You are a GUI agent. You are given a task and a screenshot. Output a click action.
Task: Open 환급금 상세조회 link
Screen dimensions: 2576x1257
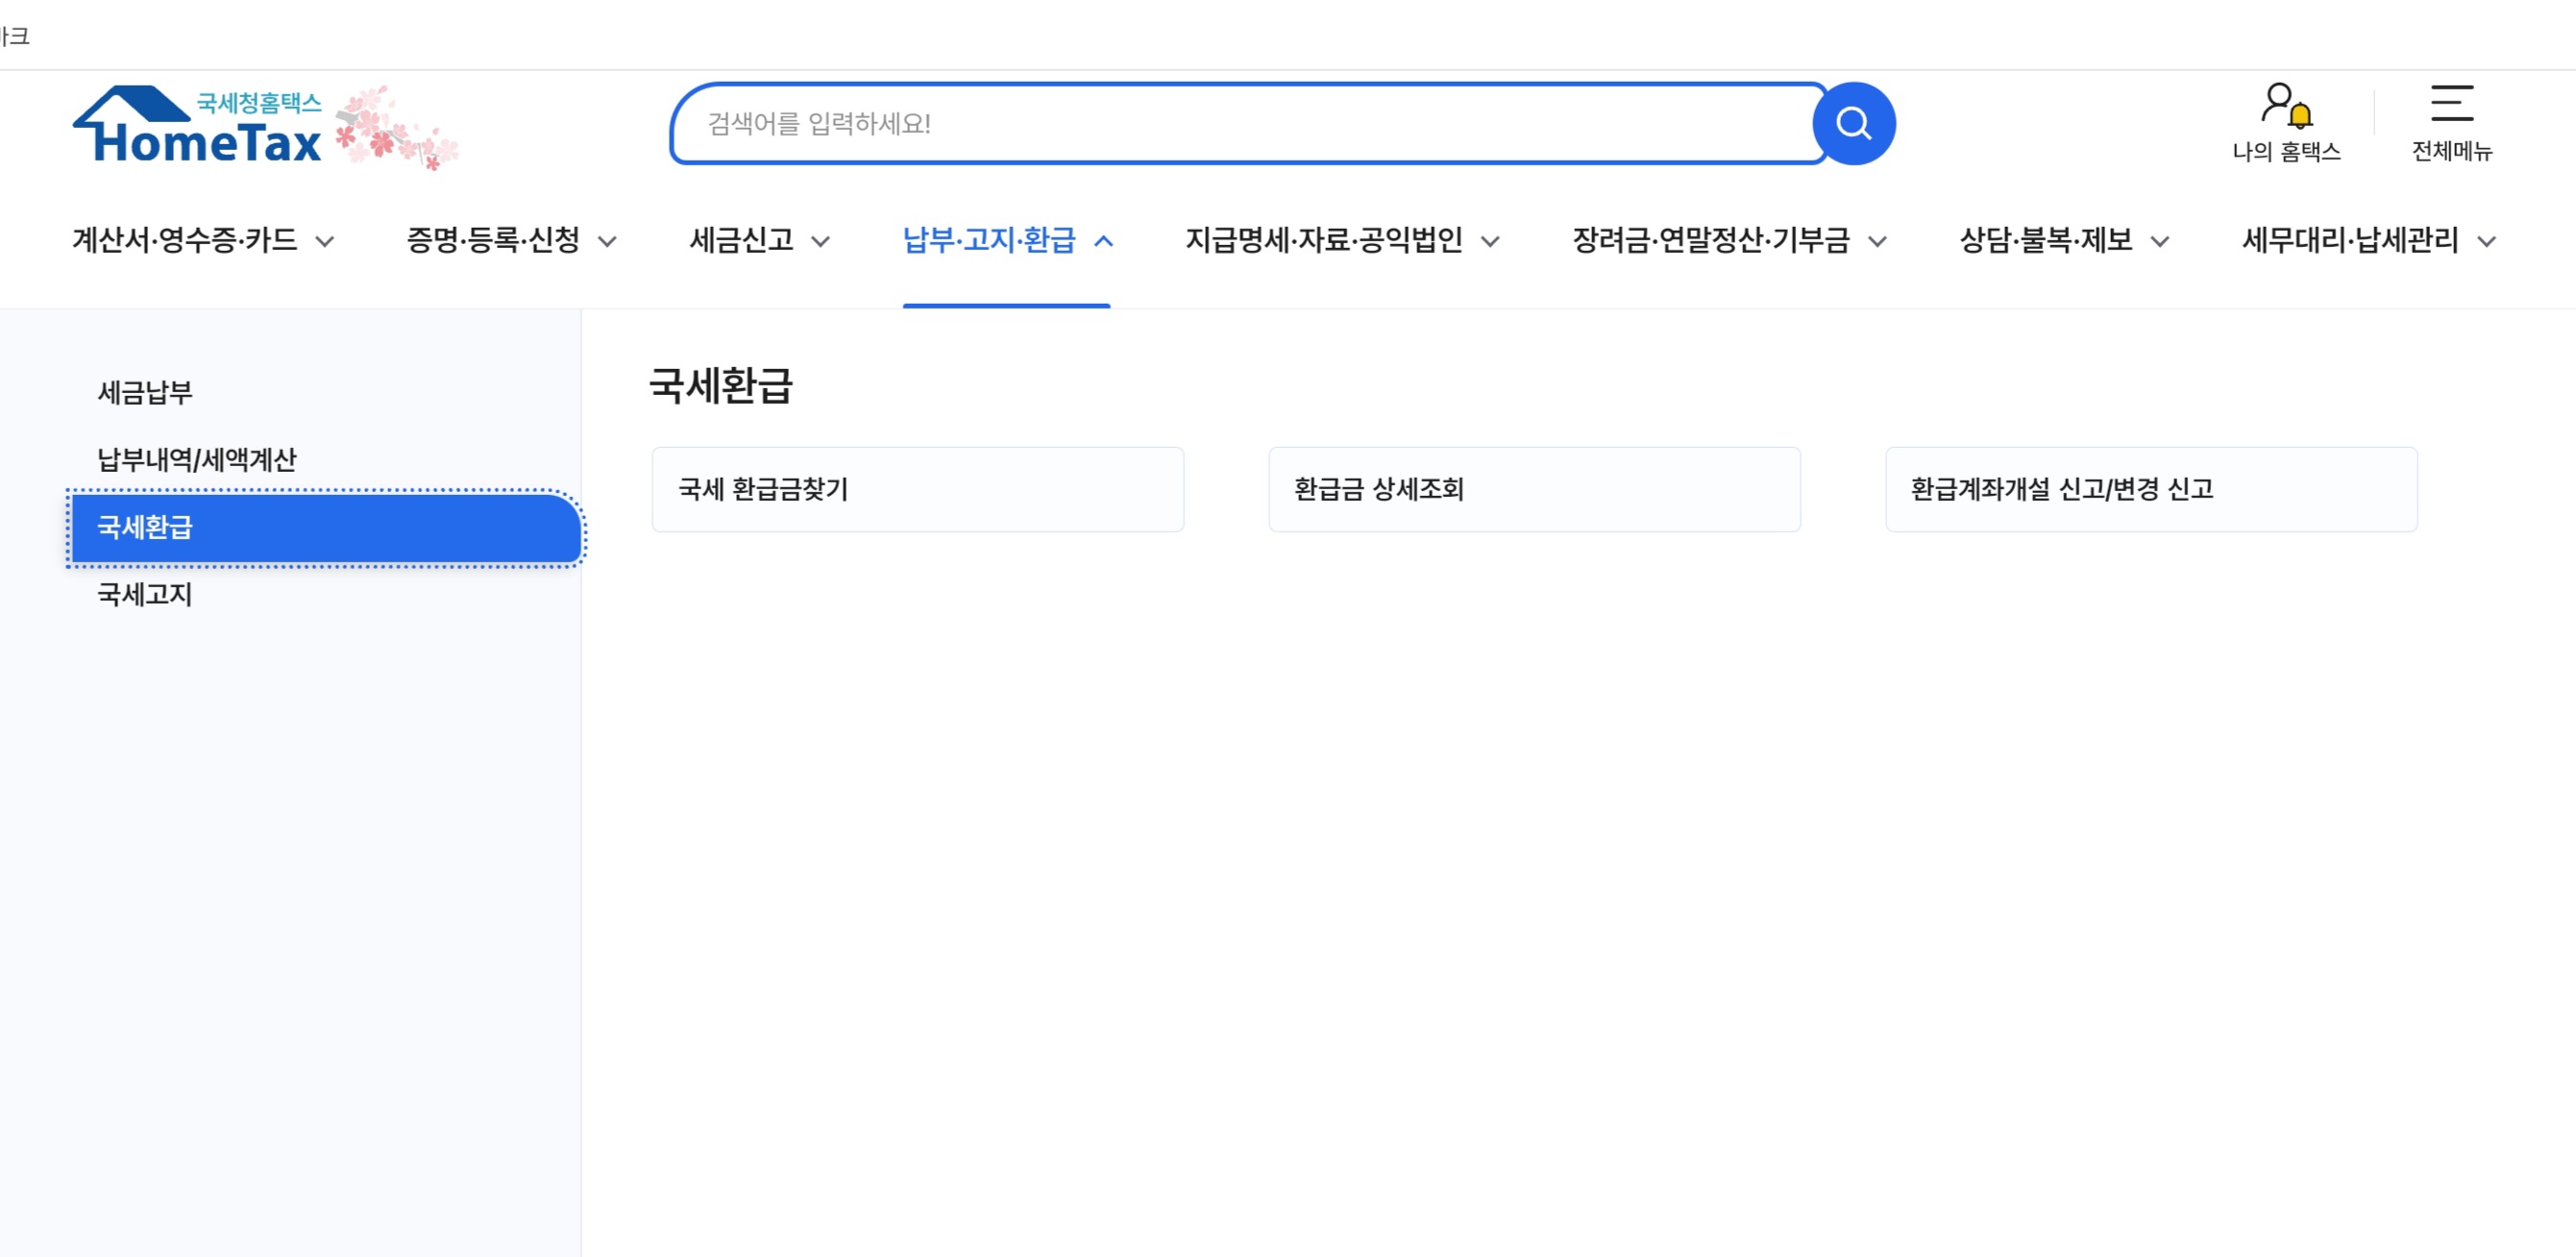[1533, 489]
